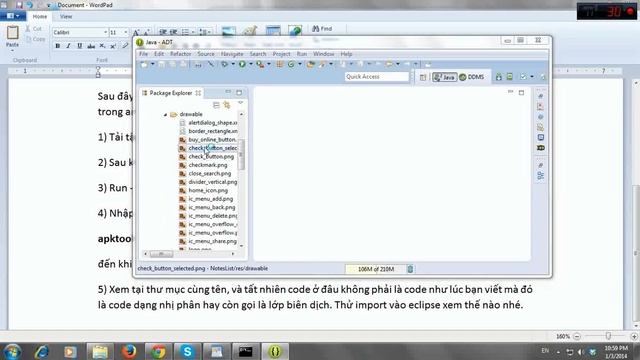Click Collapse All icon in Package Explorer

pyautogui.click(x=216, y=105)
